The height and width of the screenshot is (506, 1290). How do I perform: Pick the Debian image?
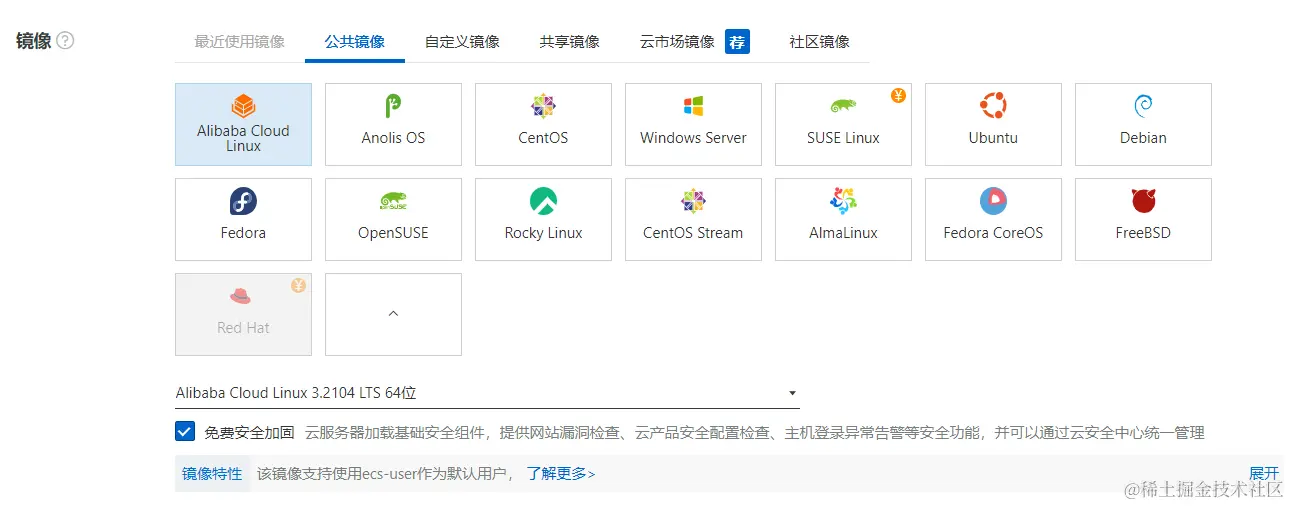pos(1143,124)
